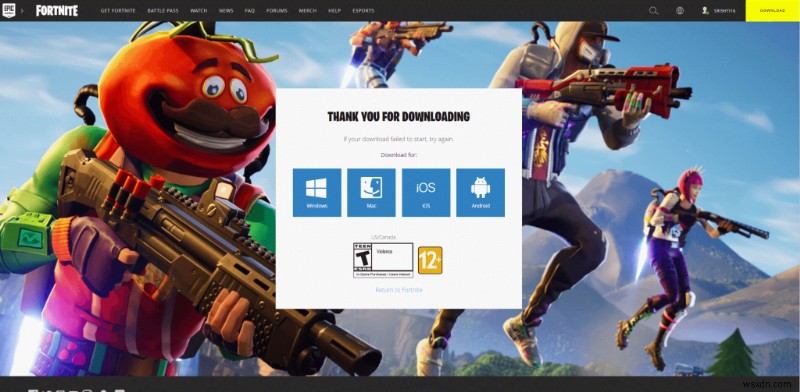The image size is (800, 392).
Task: Click the 'US/Canada' label
Action: pyautogui.click(x=383, y=237)
